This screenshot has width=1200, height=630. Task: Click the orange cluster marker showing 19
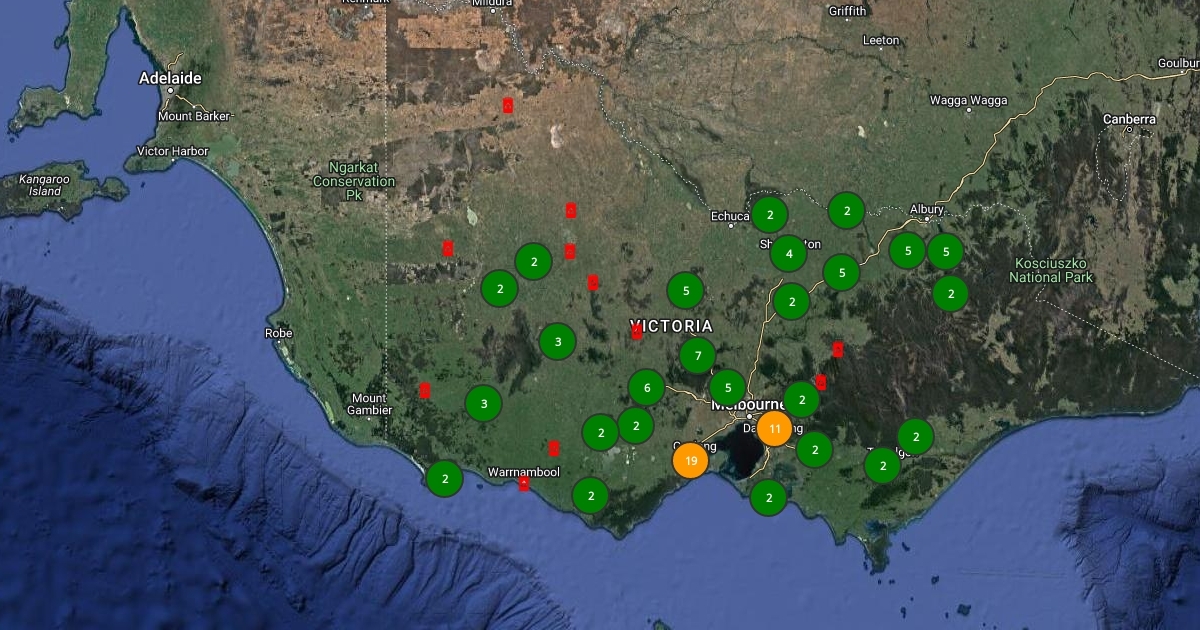pos(690,461)
